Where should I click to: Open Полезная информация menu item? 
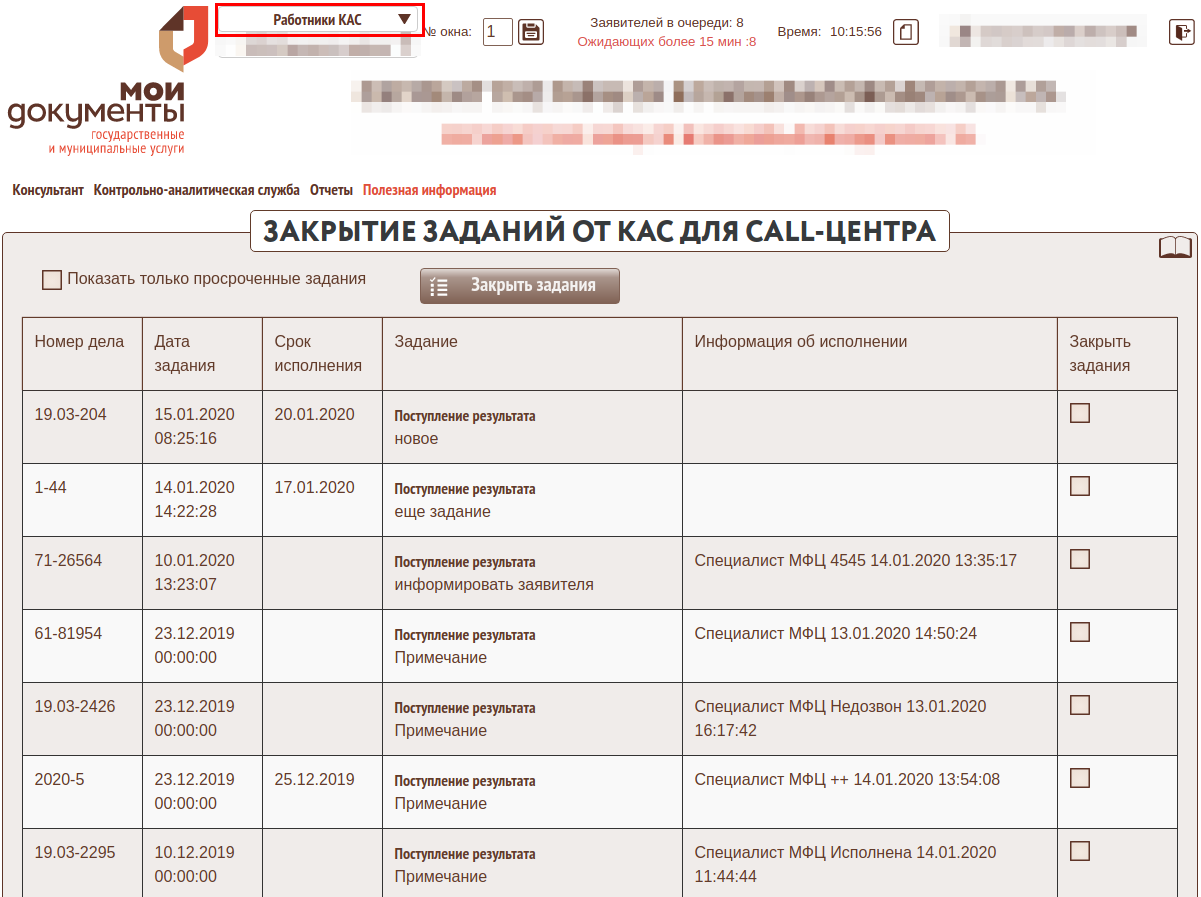[x=429, y=190]
